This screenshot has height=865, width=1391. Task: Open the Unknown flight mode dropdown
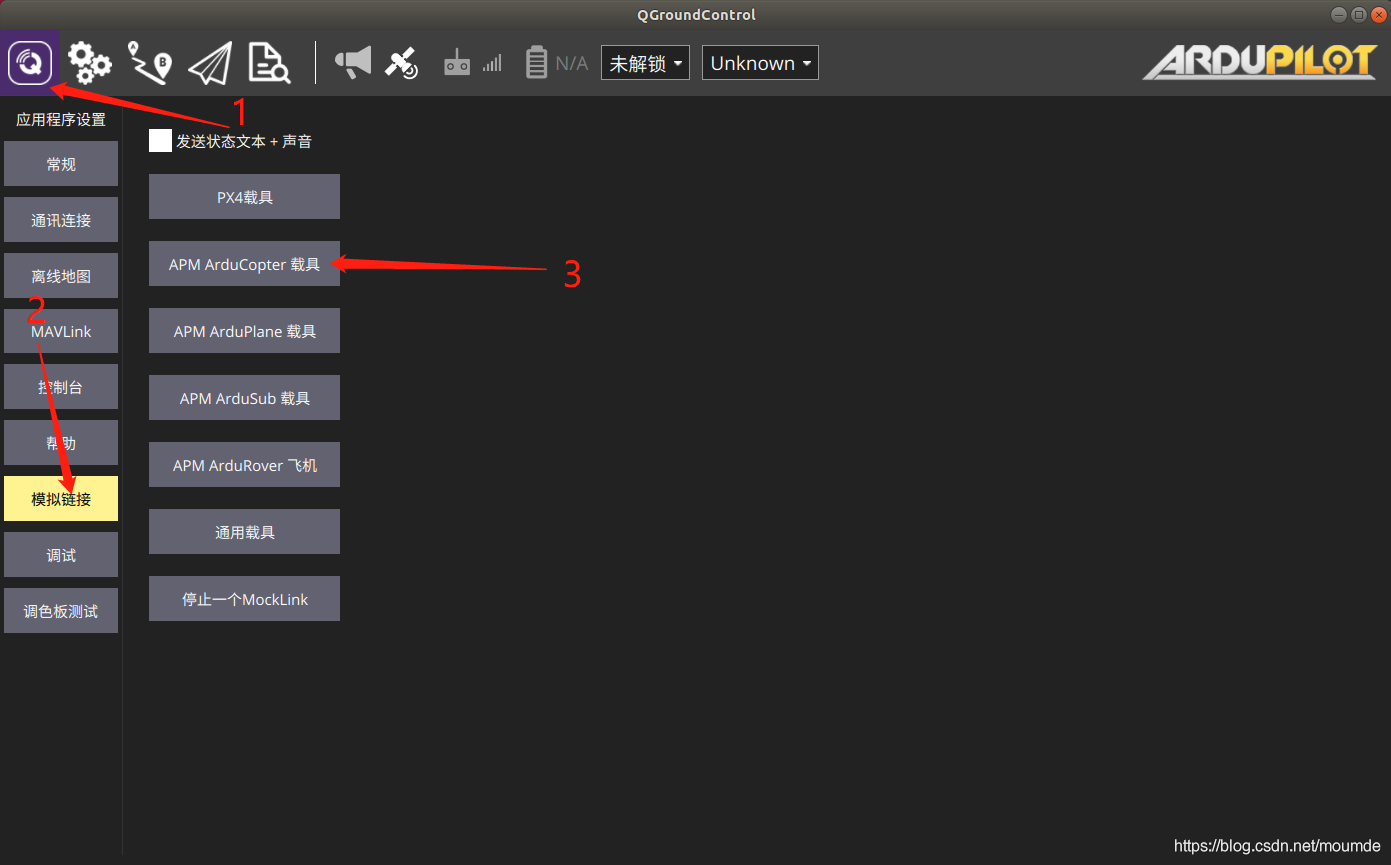click(760, 63)
